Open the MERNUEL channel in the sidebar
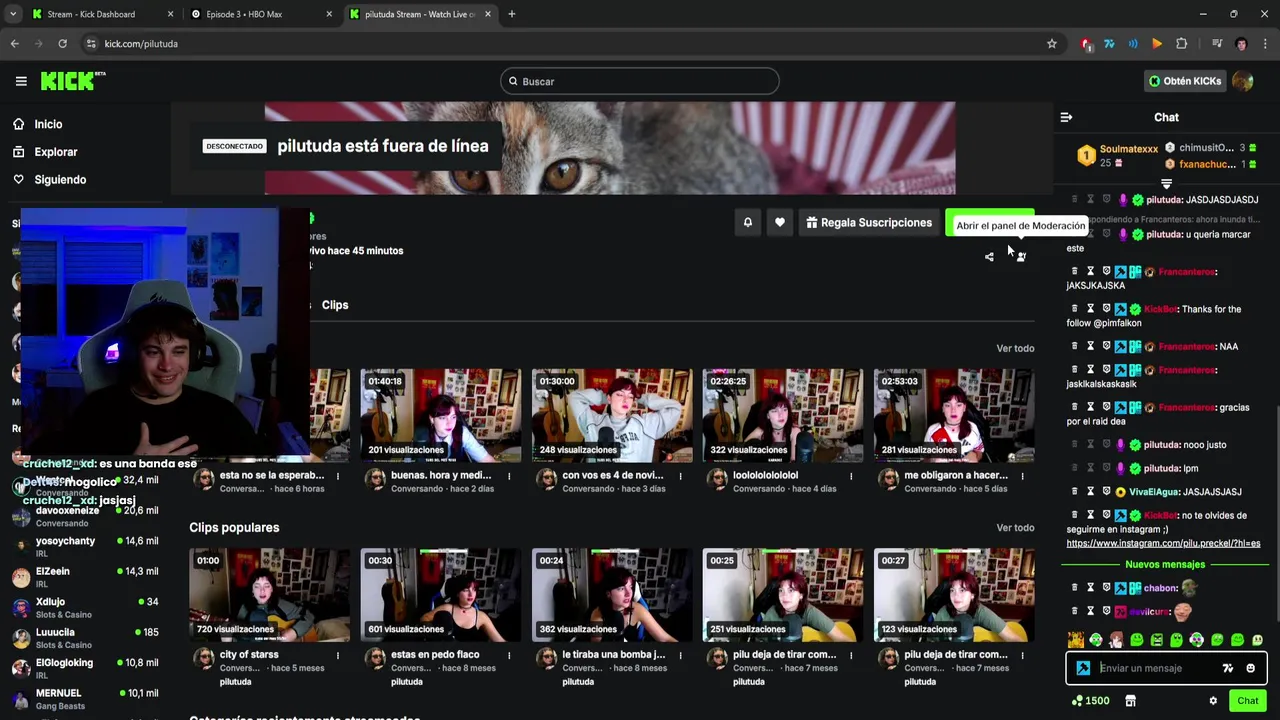The height and width of the screenshot is (720, 1280). click(x=85, y=699)
